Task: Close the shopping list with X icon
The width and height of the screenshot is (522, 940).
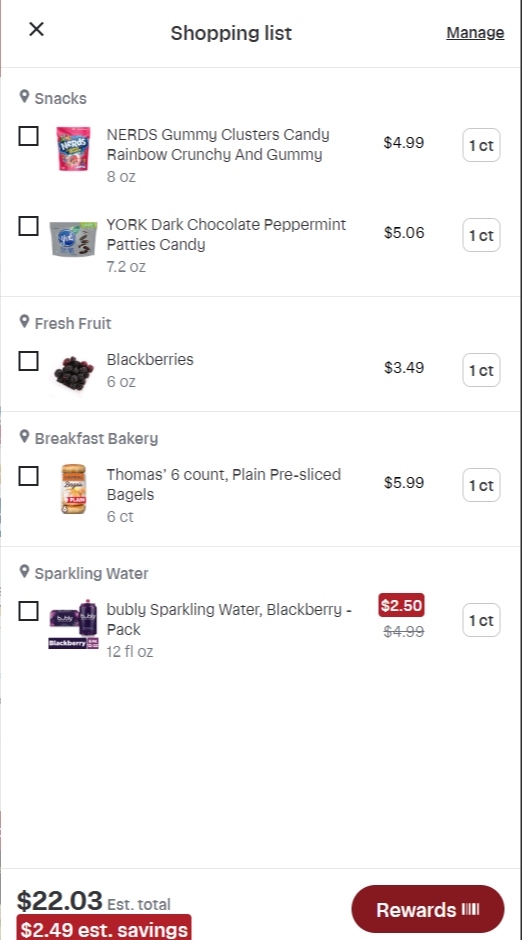Action: pos(37,29)
